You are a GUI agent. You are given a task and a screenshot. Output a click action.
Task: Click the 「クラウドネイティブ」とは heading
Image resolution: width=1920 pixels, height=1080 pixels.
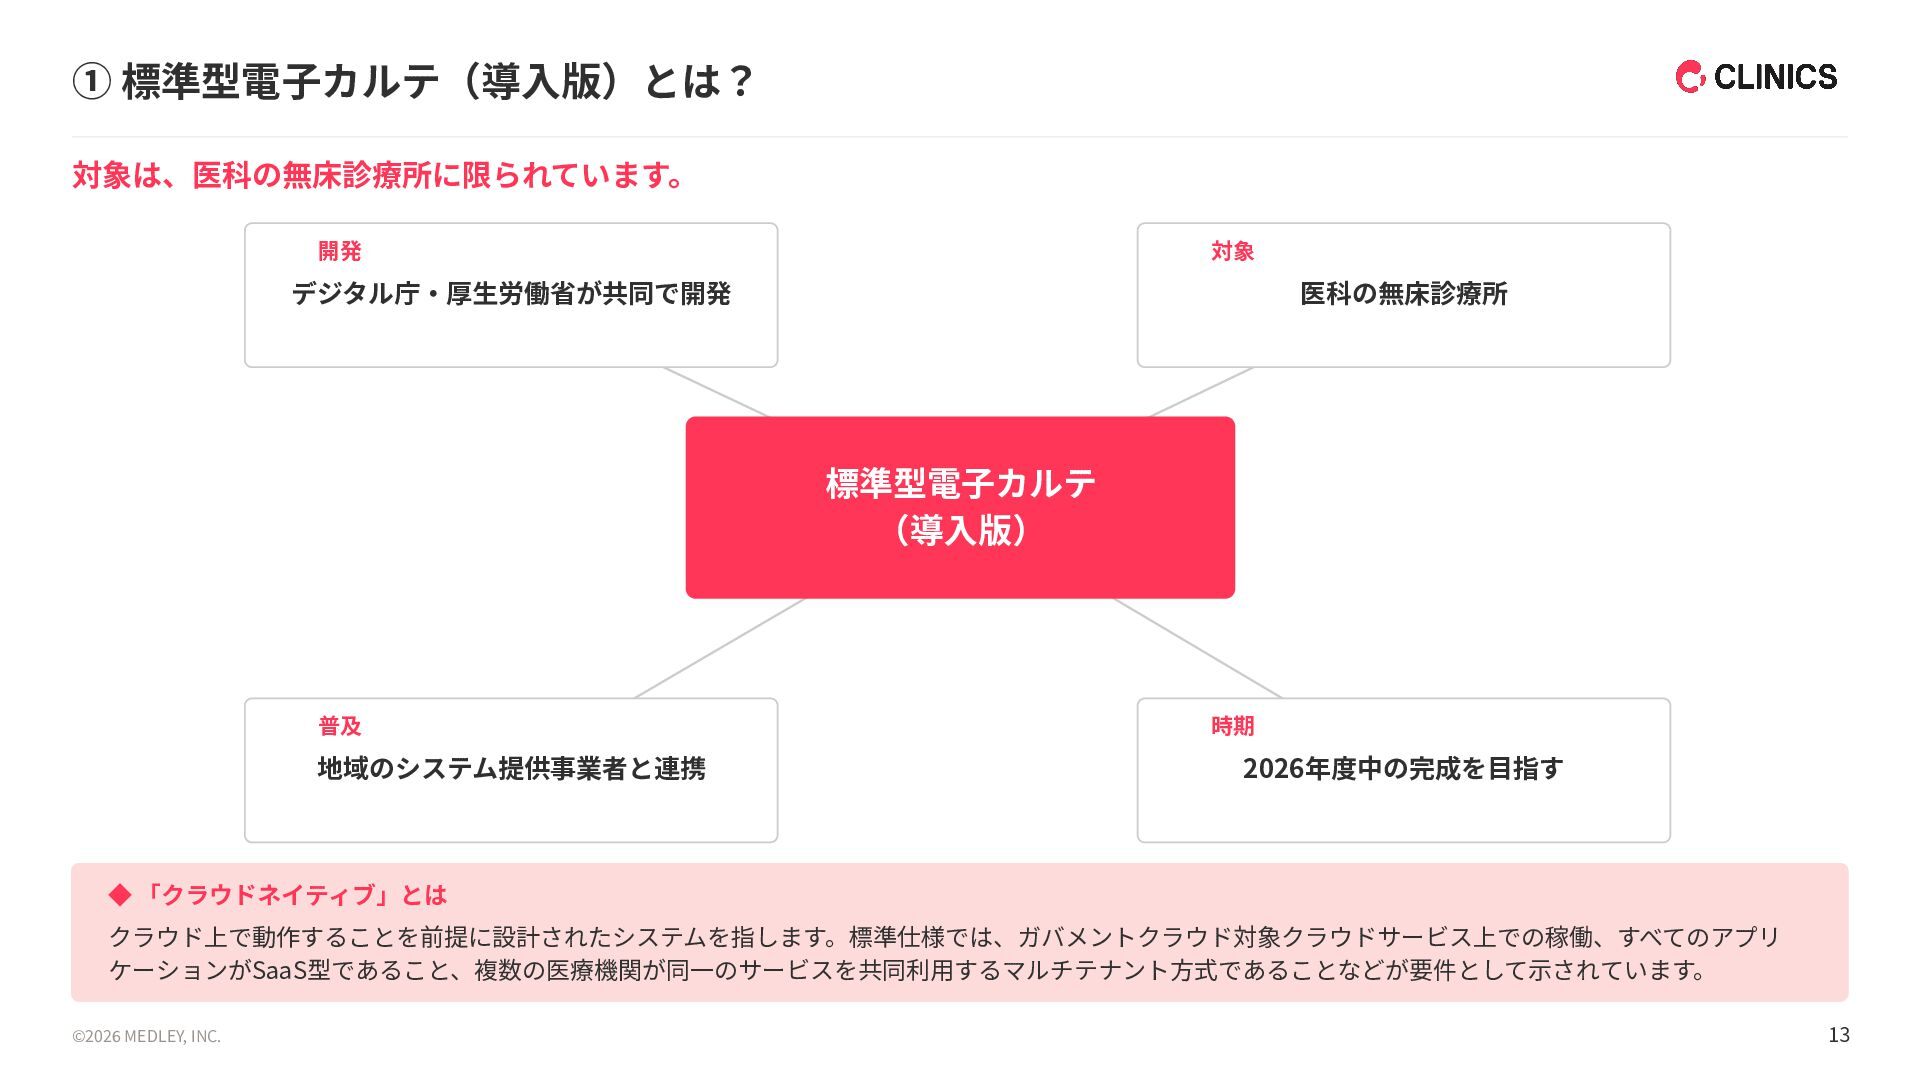pos(293,894)
